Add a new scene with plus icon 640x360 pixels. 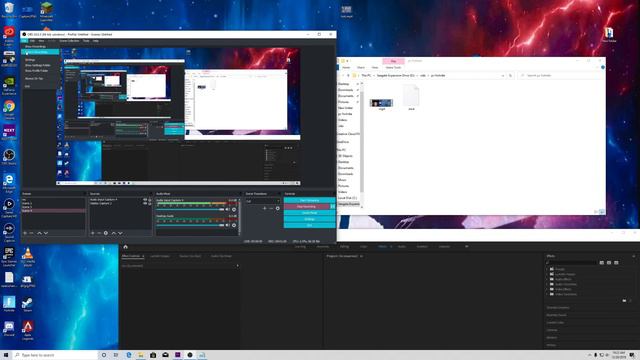pyautogui.click(x=25, y=233)
